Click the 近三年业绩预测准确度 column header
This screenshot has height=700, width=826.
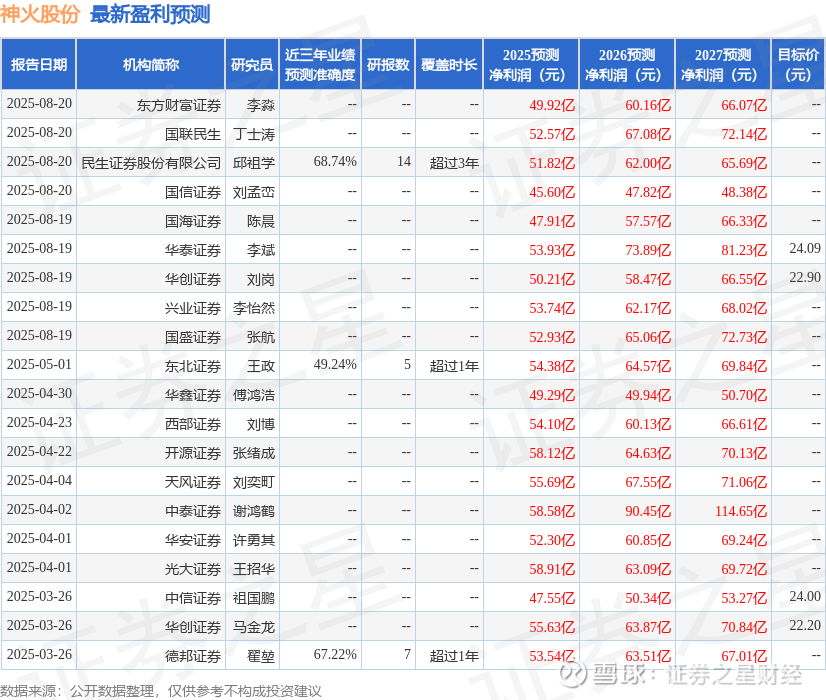pyautogui.click(x=320, y=65)
